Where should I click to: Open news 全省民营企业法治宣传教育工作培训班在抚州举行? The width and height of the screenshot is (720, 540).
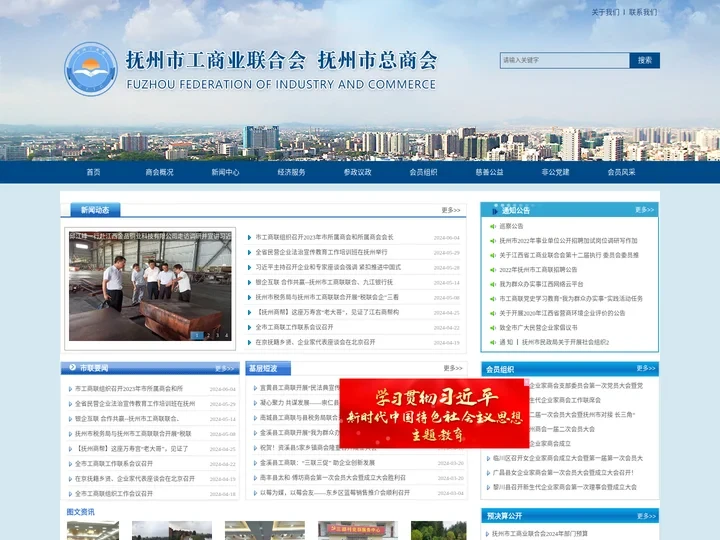pos(321,252)
